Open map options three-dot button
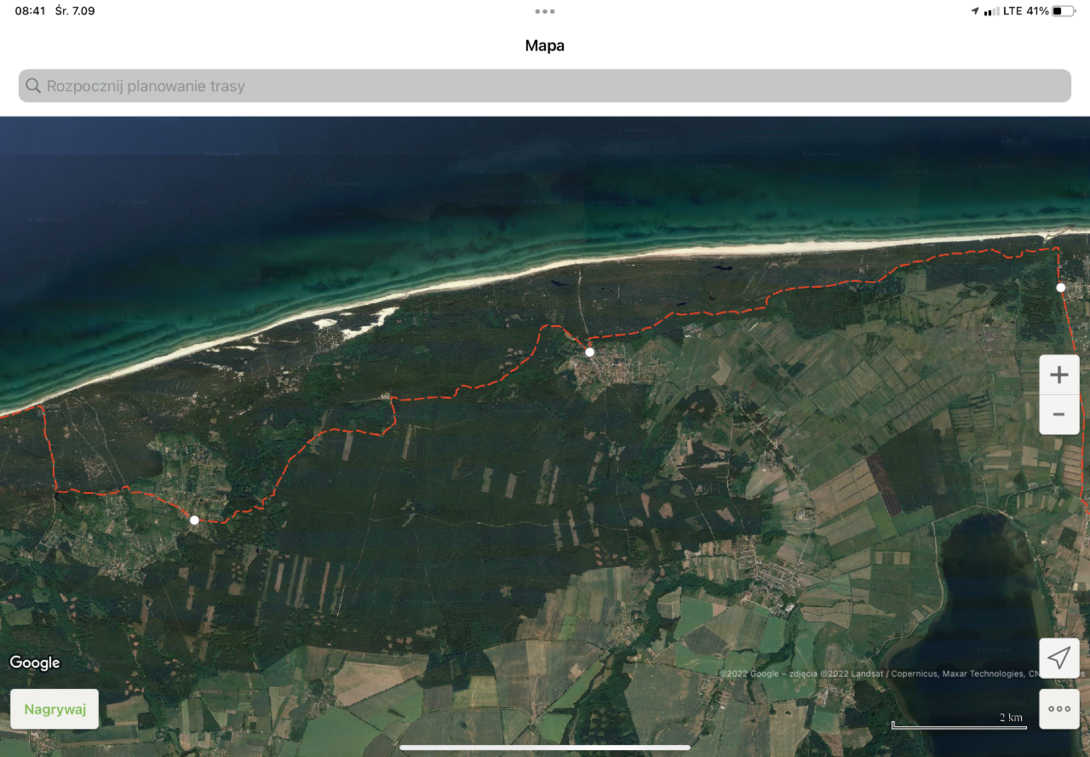 click(1059, 709)
